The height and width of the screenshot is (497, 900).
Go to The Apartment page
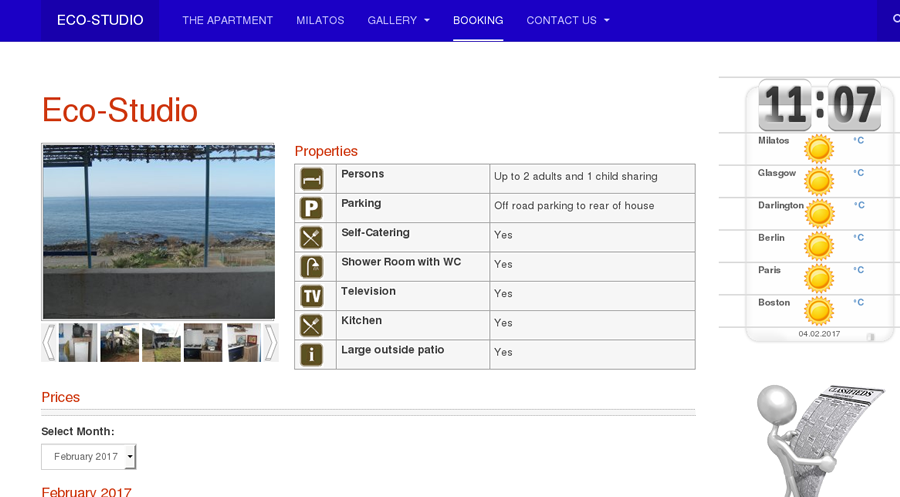[x=227, y=20]
